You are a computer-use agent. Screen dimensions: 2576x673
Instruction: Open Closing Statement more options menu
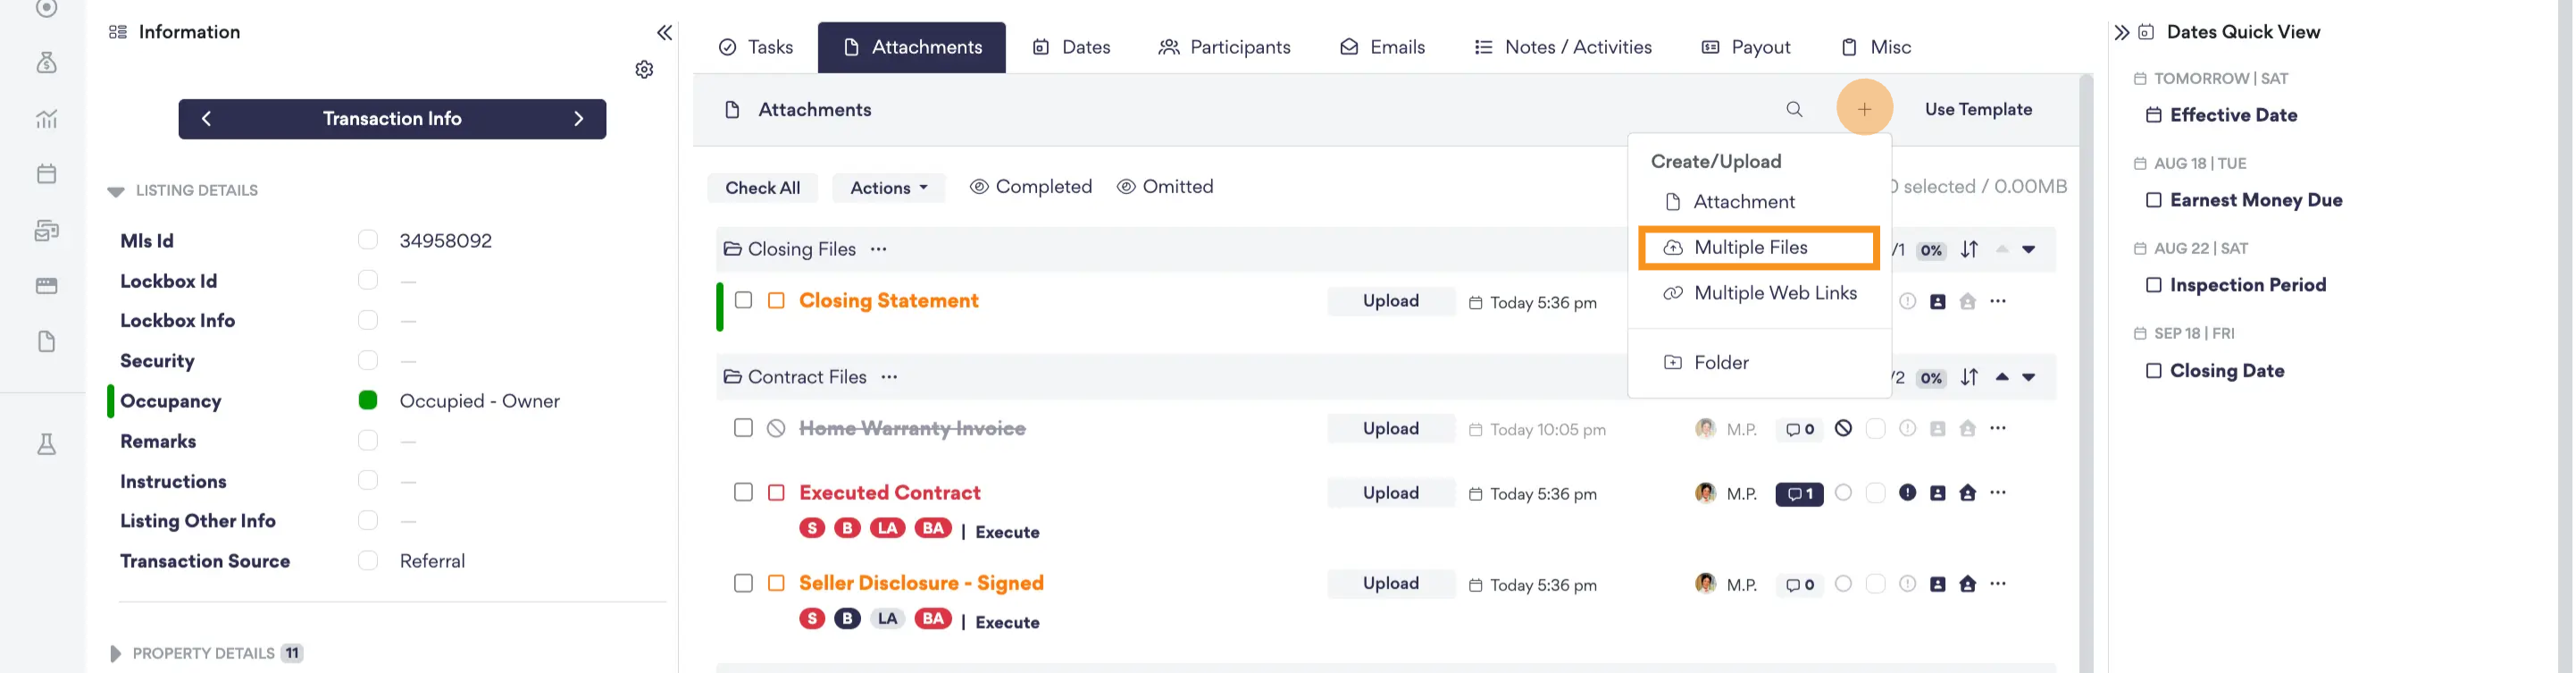click(x=1998, y=301)
